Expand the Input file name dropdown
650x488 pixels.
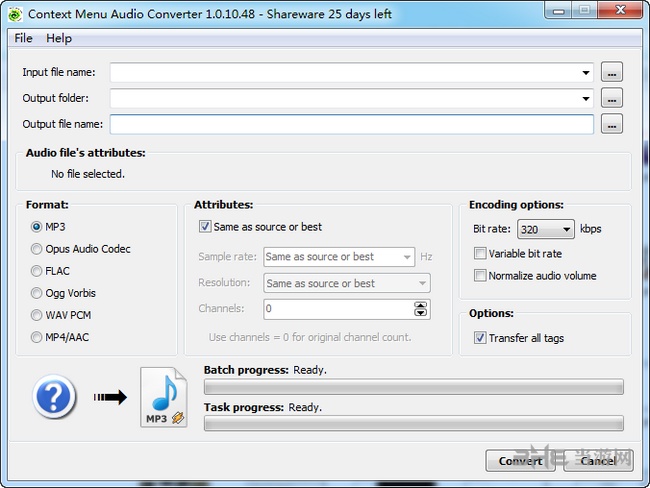point(586,73)
